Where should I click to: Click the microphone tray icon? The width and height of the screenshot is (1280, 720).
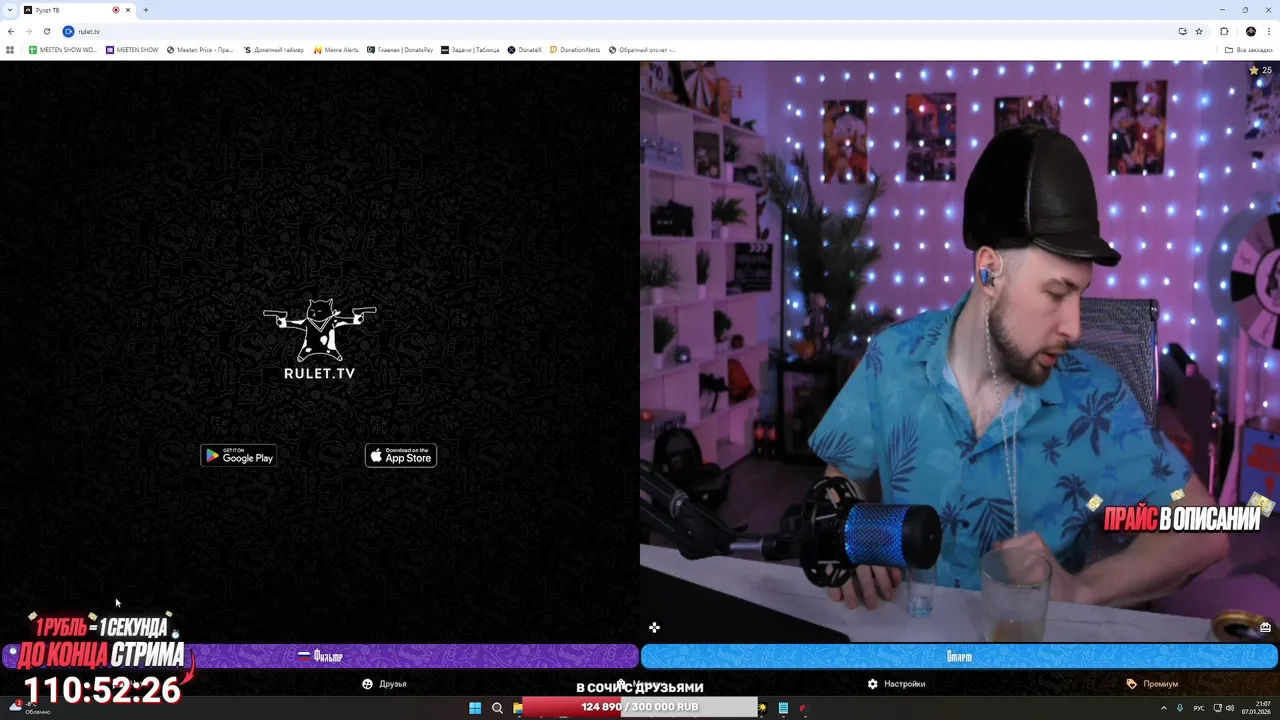click(1180, 708)
